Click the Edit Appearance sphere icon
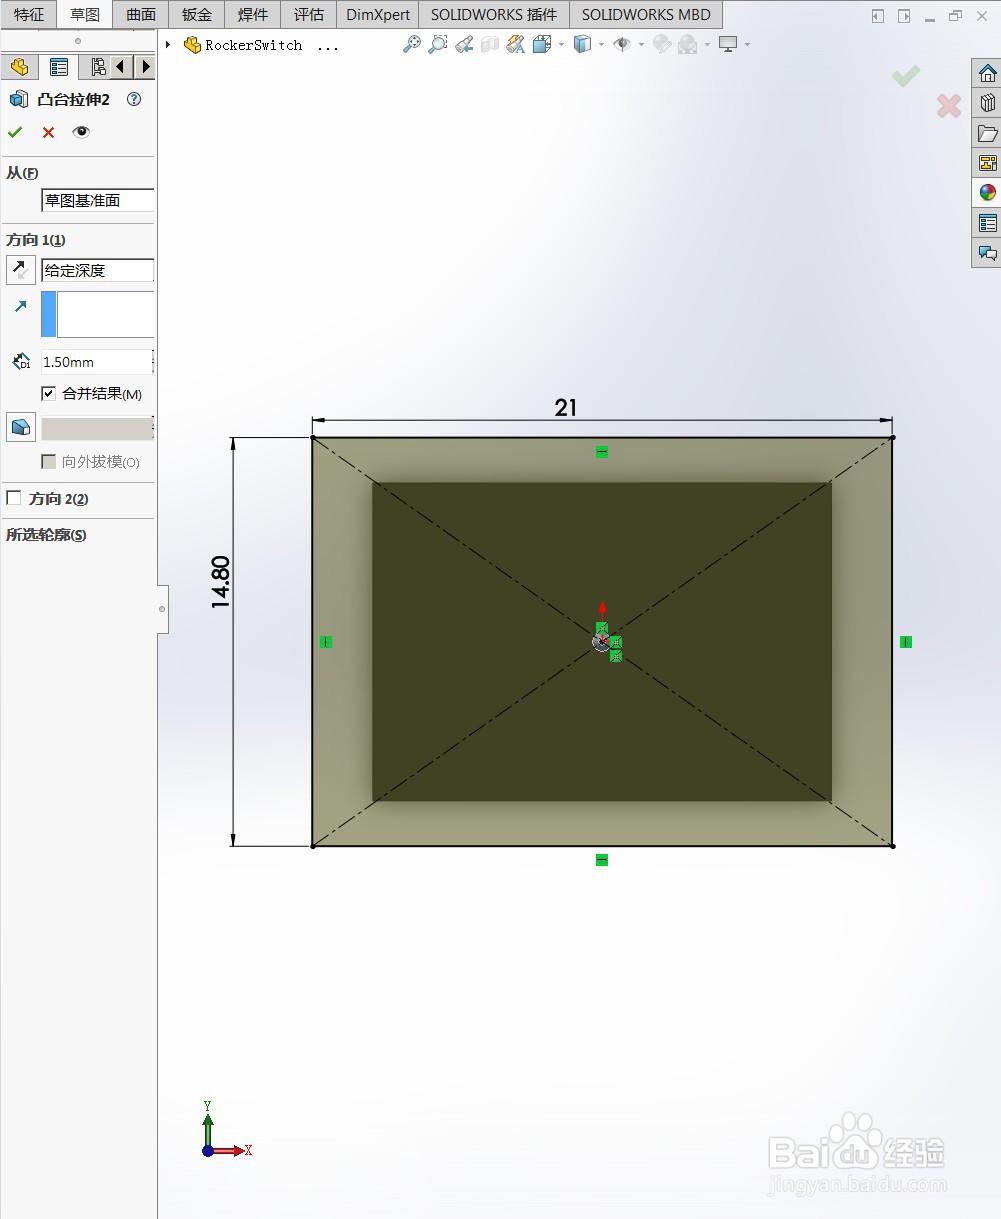The image size is (1001, 1219). 661,44
